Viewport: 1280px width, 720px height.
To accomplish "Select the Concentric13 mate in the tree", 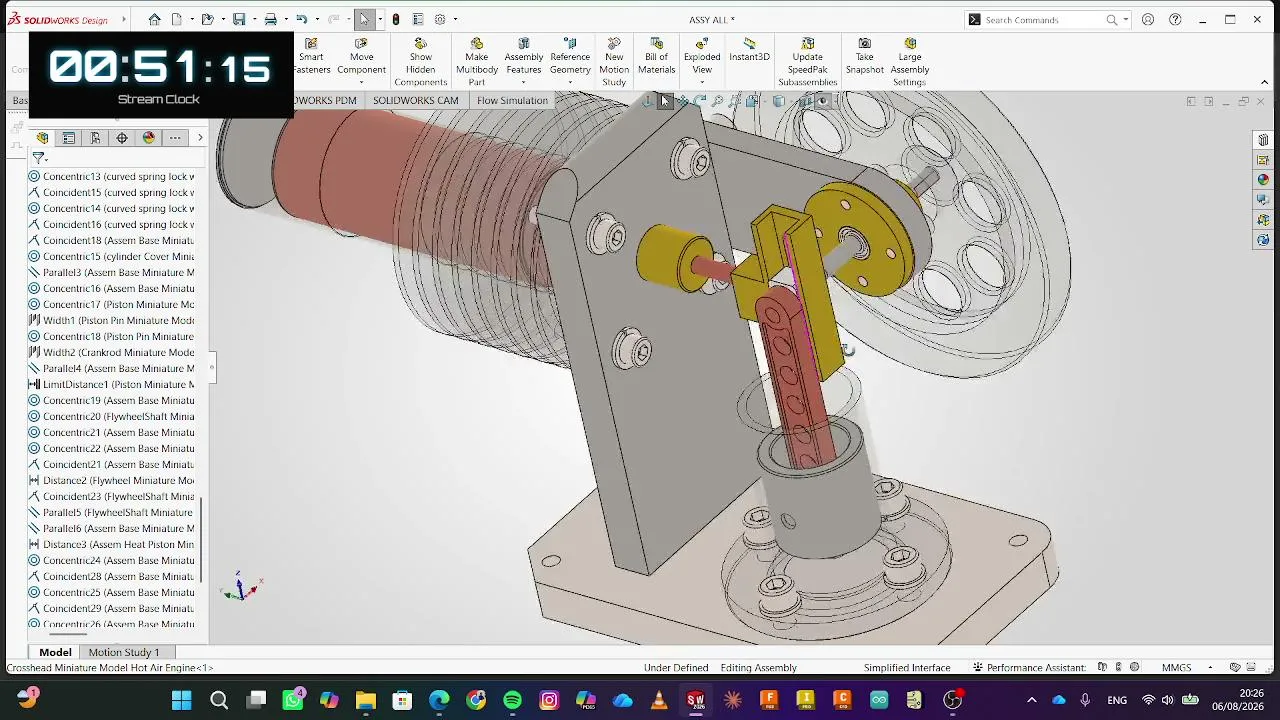I will point(111,176).
